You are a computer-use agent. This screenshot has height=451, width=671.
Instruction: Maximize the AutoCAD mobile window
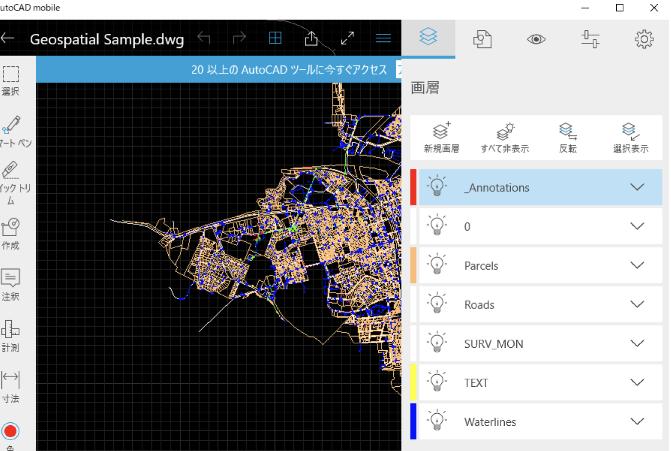[x=619, y=8]
